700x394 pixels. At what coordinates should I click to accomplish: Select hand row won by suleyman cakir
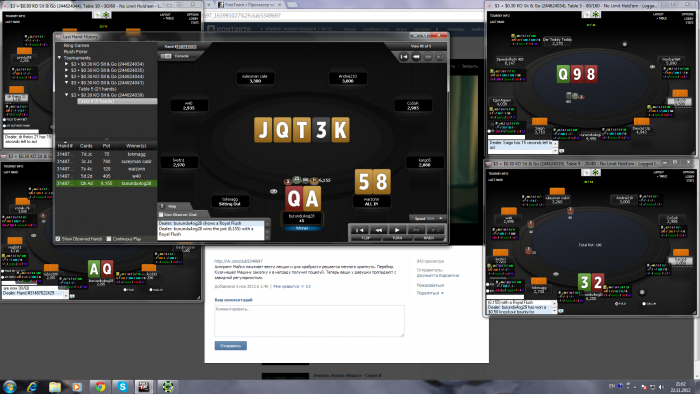coord(106,162)
